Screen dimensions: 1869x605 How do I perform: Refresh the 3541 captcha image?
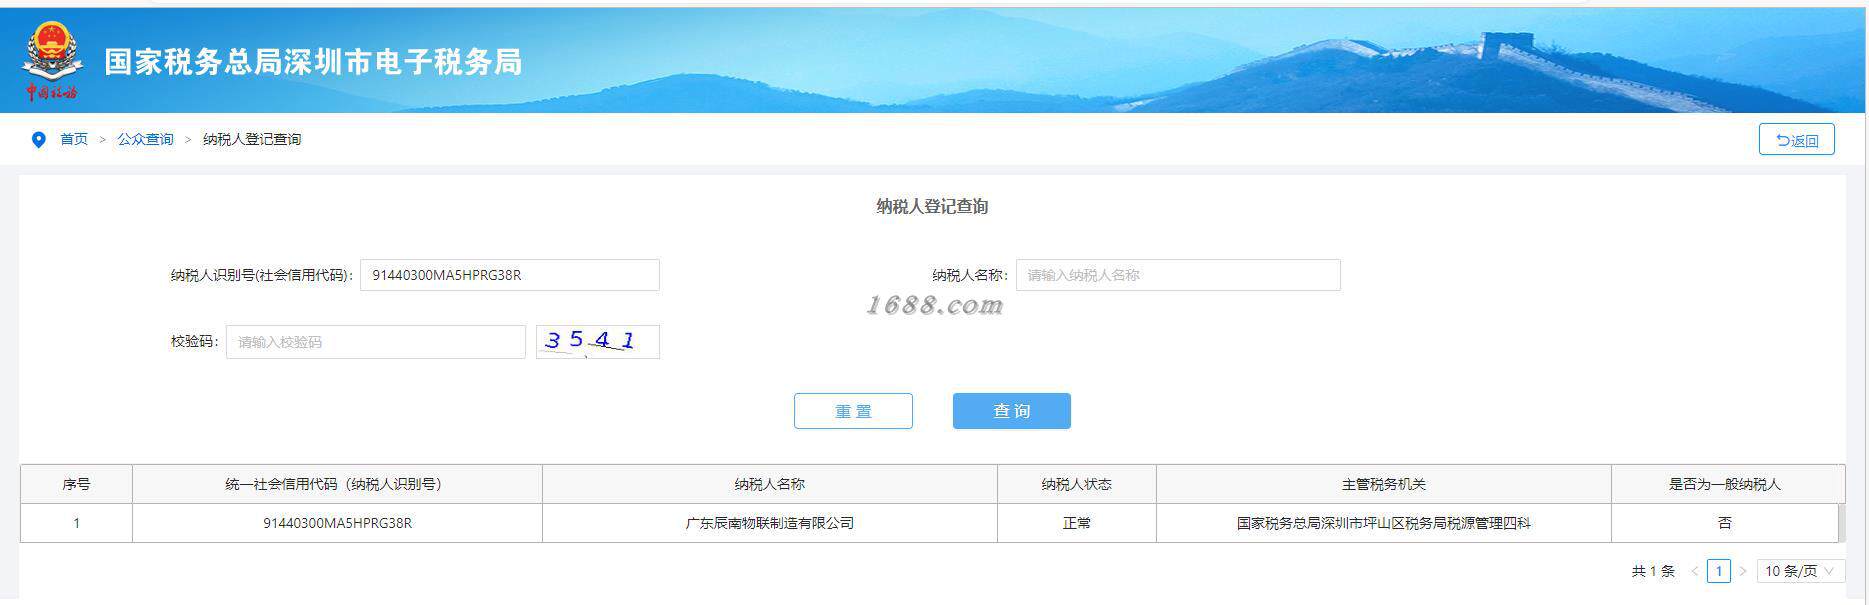598,342
